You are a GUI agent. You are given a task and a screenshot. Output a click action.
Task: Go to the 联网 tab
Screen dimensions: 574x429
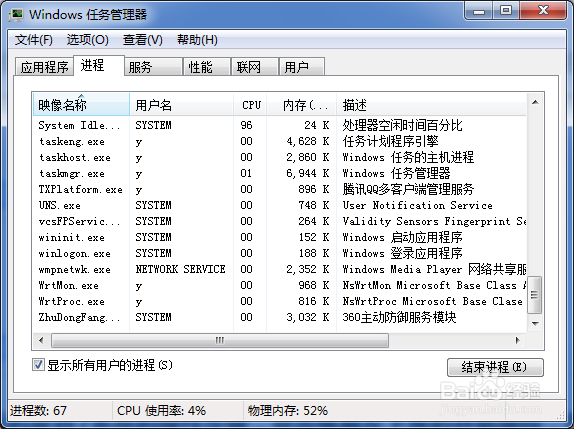pyautogui.click(x=254, y=67)
